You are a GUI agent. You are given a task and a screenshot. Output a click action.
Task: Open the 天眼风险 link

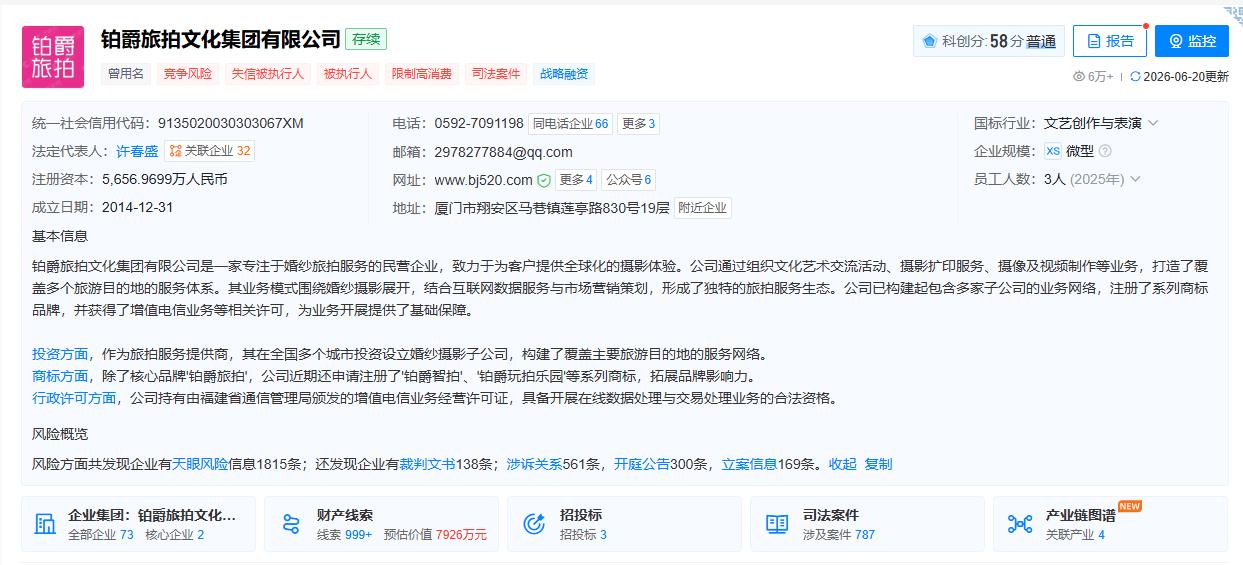(200, 464)
